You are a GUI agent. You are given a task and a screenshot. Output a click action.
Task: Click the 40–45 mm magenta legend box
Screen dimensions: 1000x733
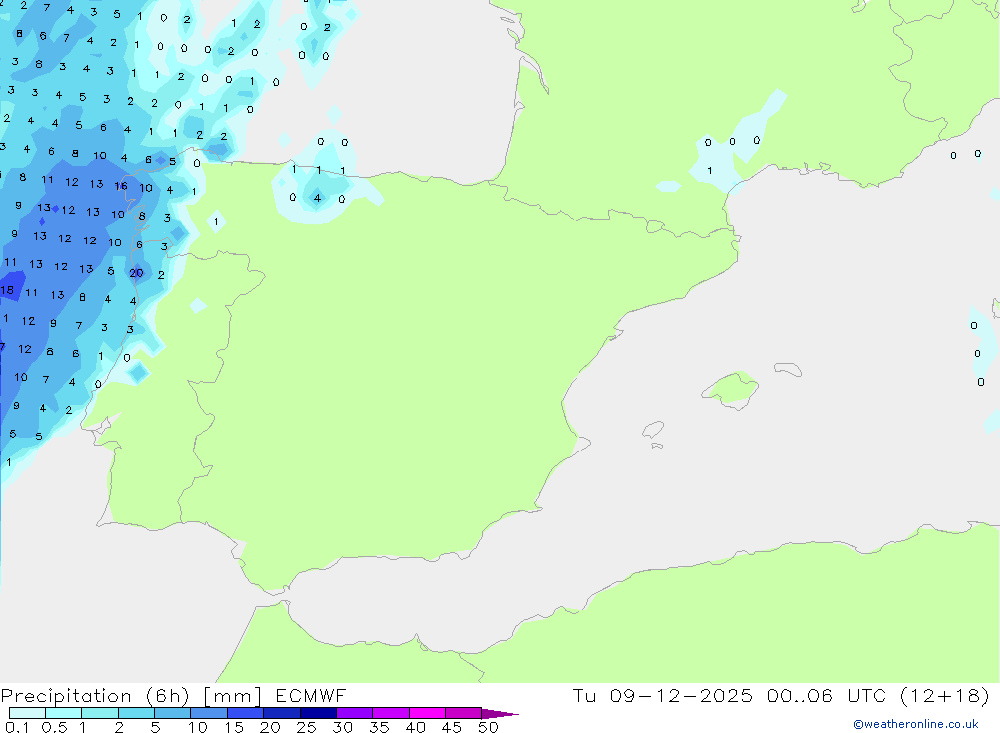tap(427, 713)
